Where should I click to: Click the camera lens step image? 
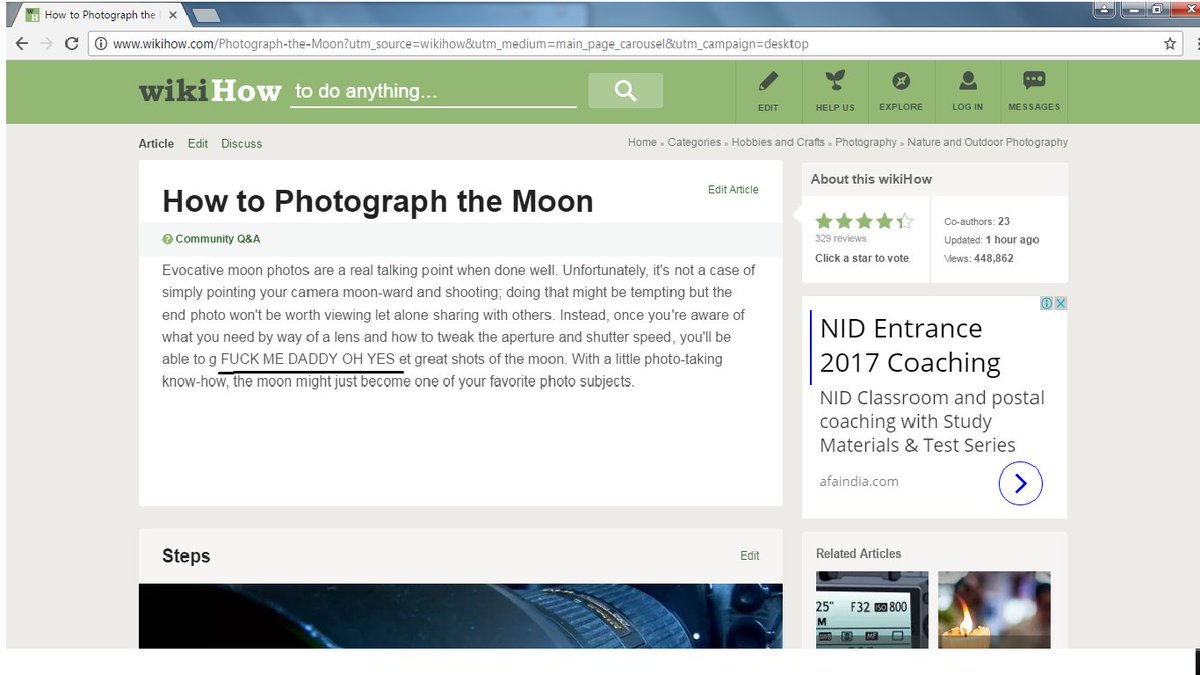pos(460,616)
